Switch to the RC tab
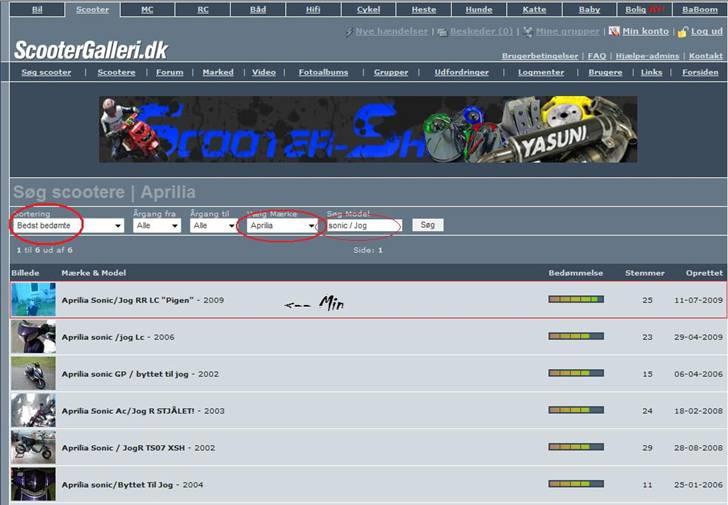Image resolution: width=728 pixels, height=505 pixels. click(203, 9)
